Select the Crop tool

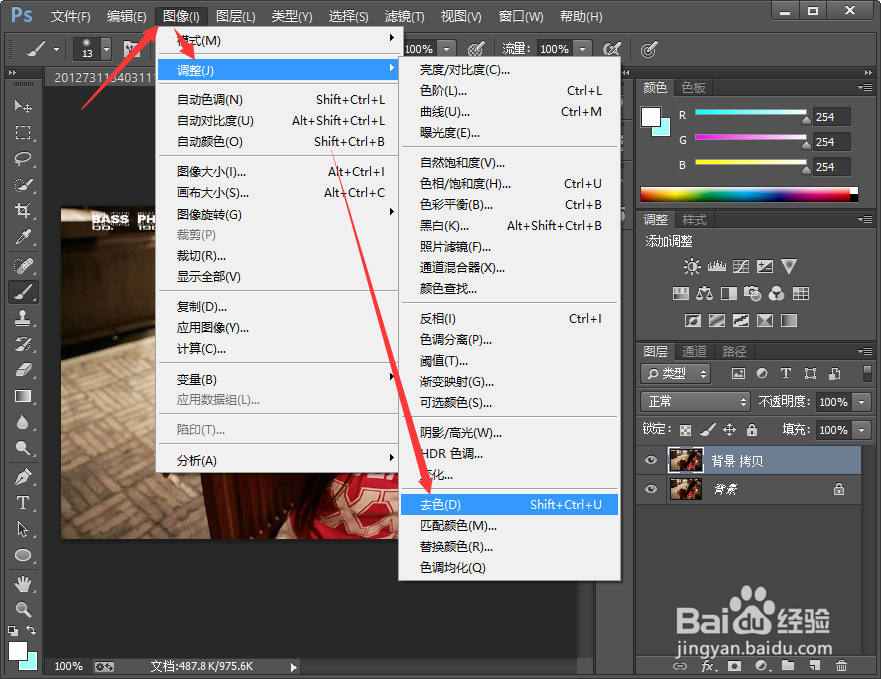tap(24, 210)
